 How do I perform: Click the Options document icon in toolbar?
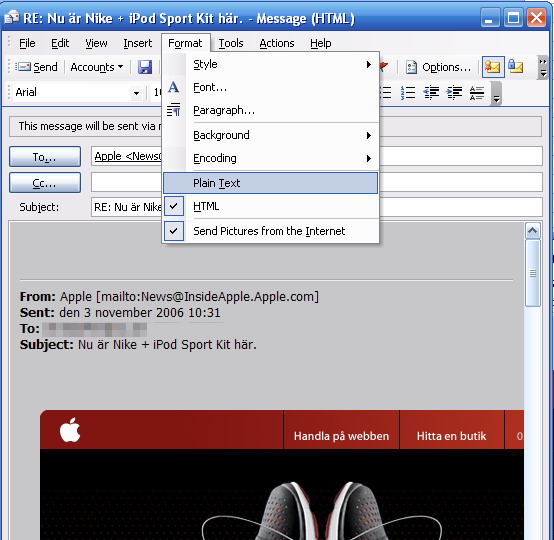tap(411, 67)
